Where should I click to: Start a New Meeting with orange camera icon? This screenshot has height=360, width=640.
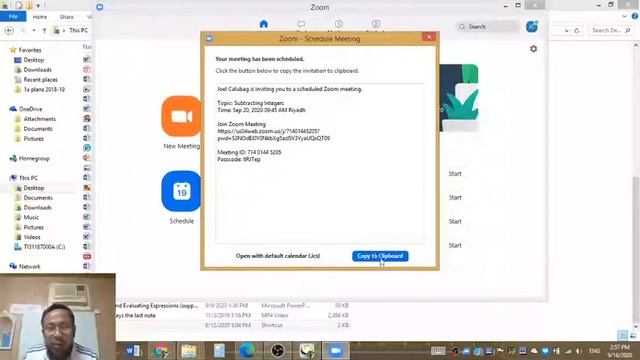coord(182,116)
